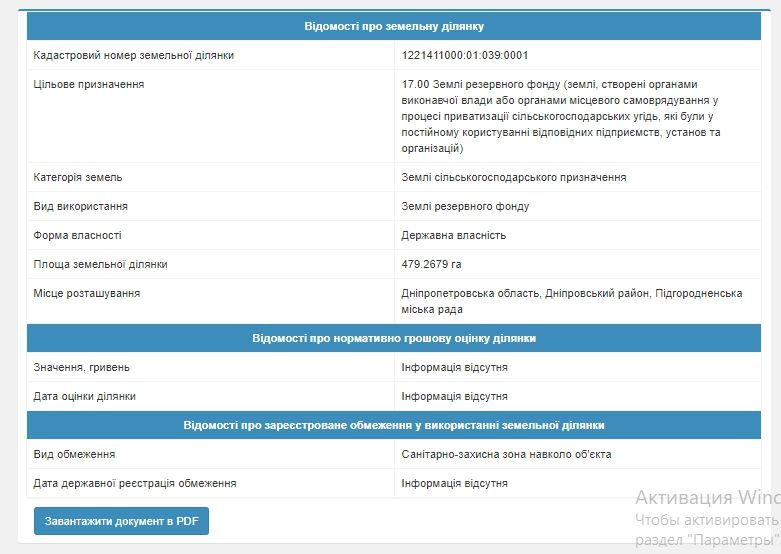Click the "Відомості про земельну ділянку" header

tap(394, 26)
